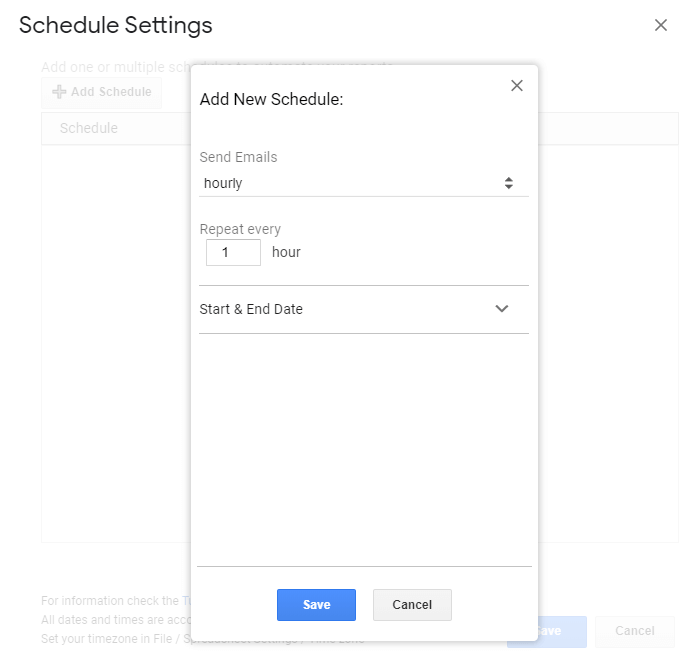The width and height of the screenshot is (698, 663).
Task: Click the plus icon beside Add Schedule
Action: click(59, 92)
